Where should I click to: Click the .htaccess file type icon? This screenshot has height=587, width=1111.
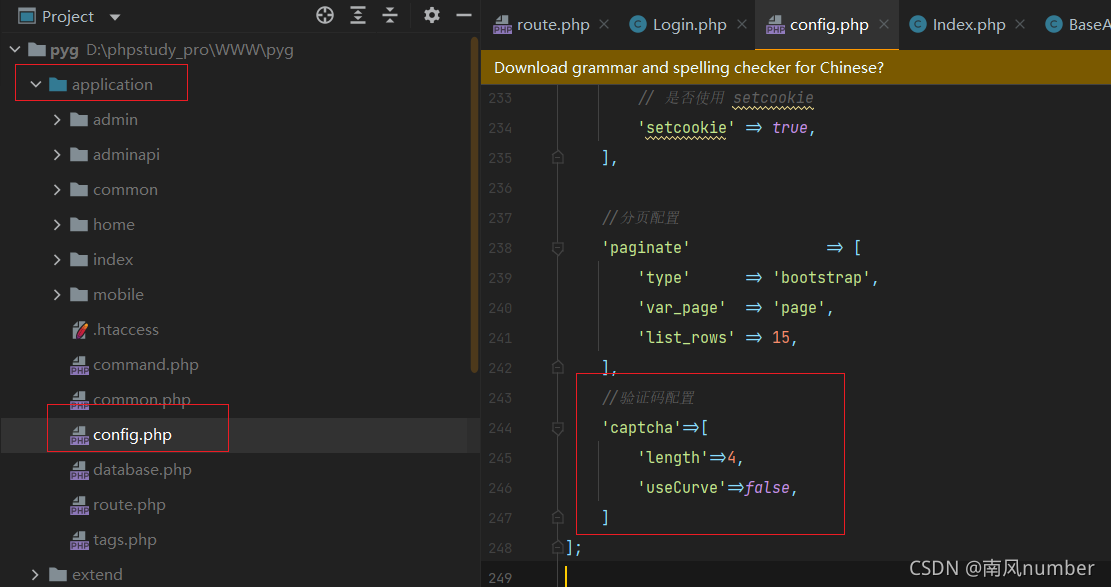tap(79, 330)
